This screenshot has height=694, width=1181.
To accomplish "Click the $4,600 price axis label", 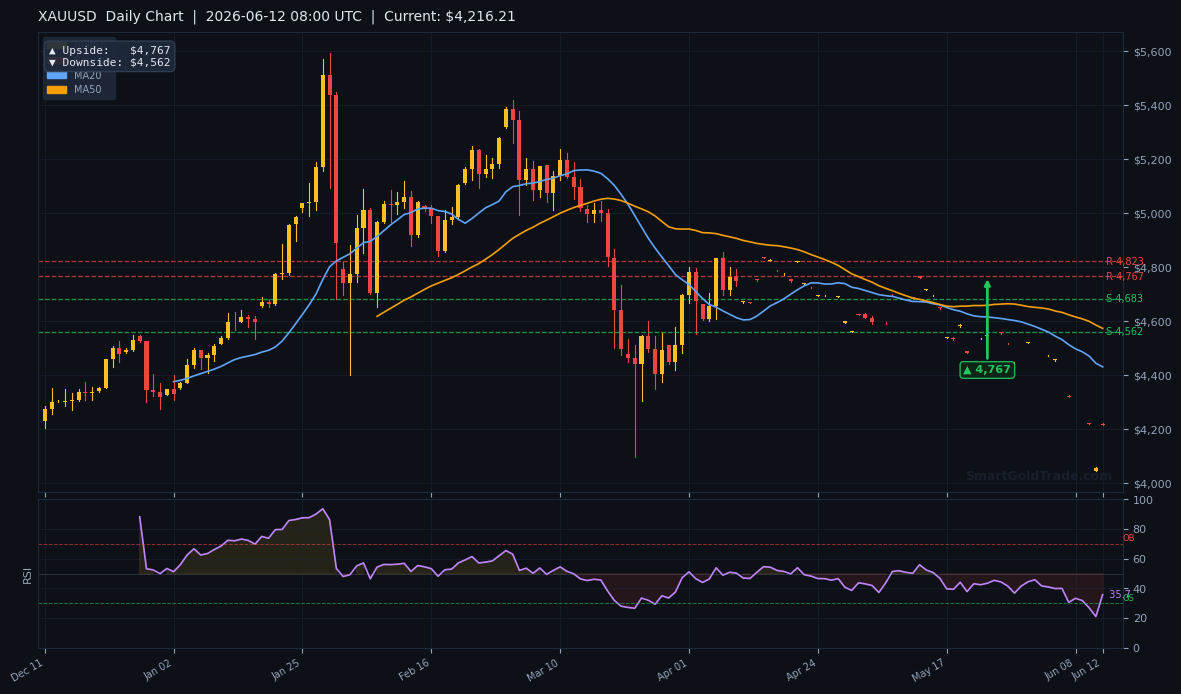I will point(1152,322).
